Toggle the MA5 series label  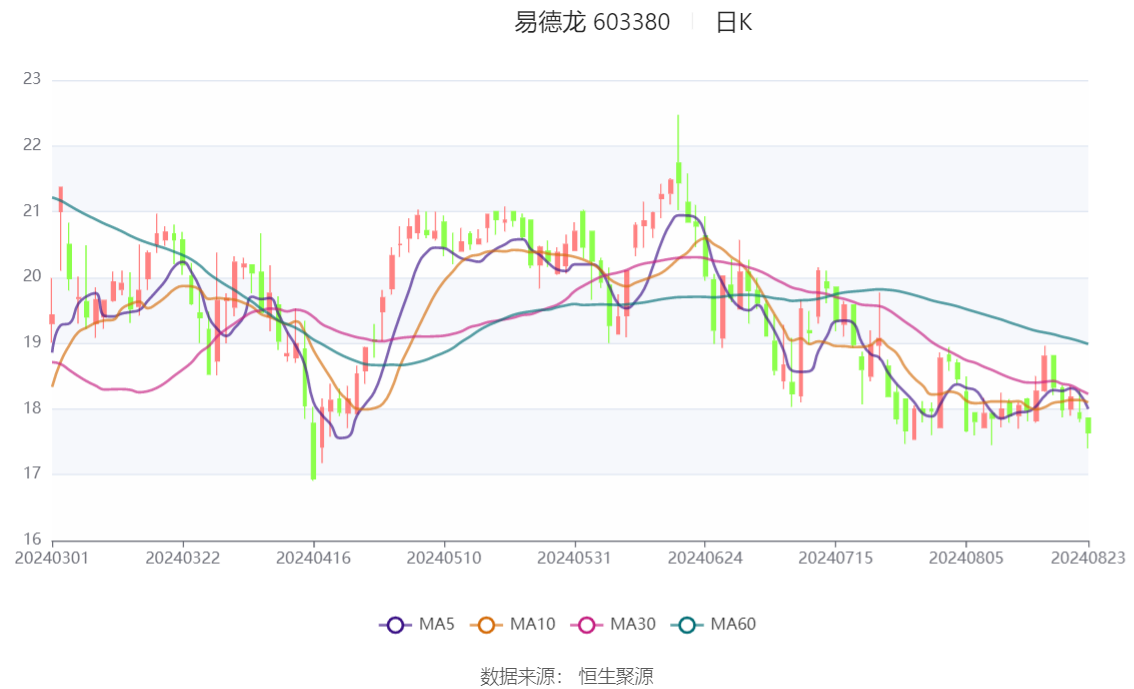pos(437,625)
